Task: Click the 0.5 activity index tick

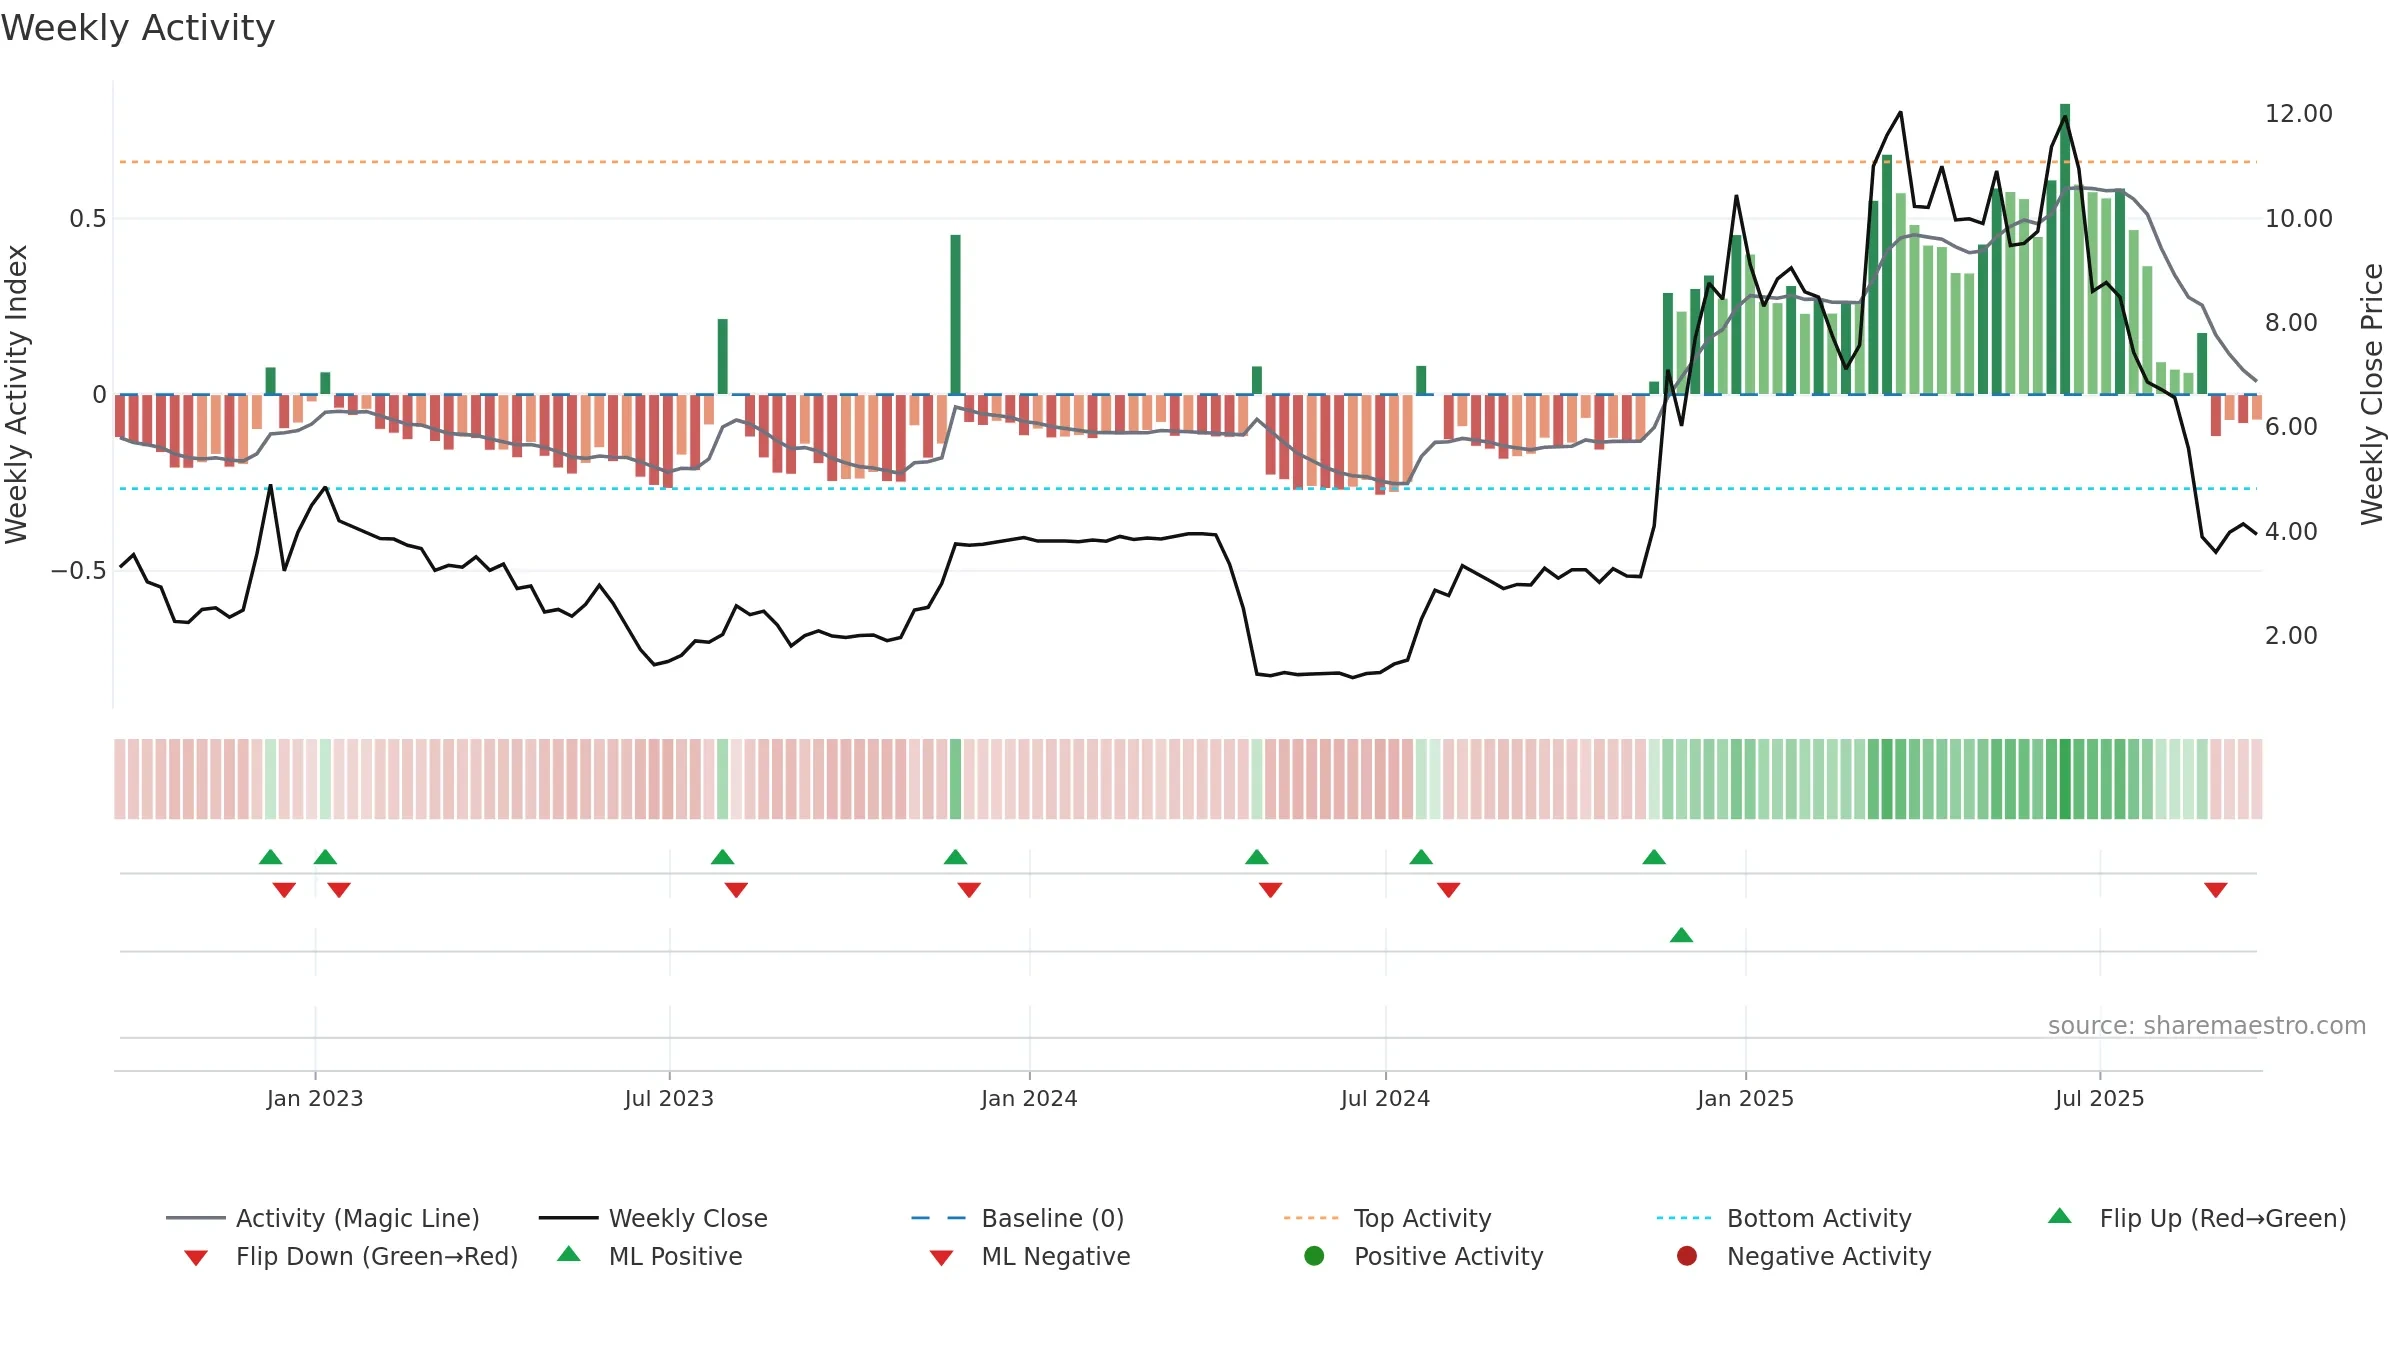Action: pyautogui.click(x=88, y=219)
